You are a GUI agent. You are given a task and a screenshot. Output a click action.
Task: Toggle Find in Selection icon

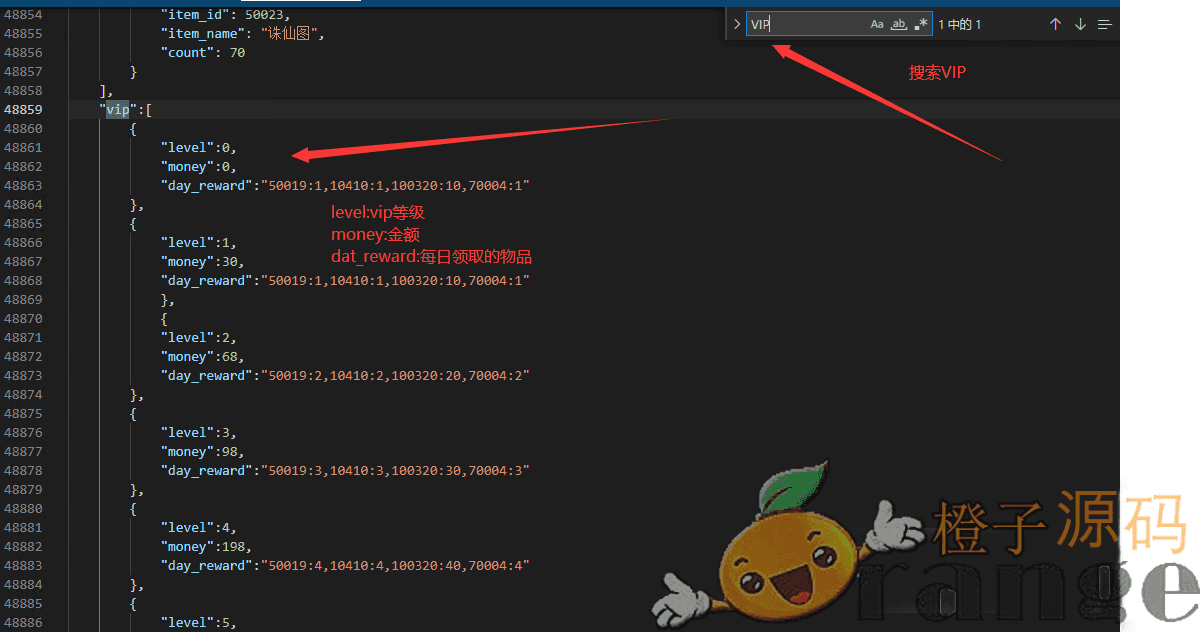pyautogui.click(x=1104, y=24)
